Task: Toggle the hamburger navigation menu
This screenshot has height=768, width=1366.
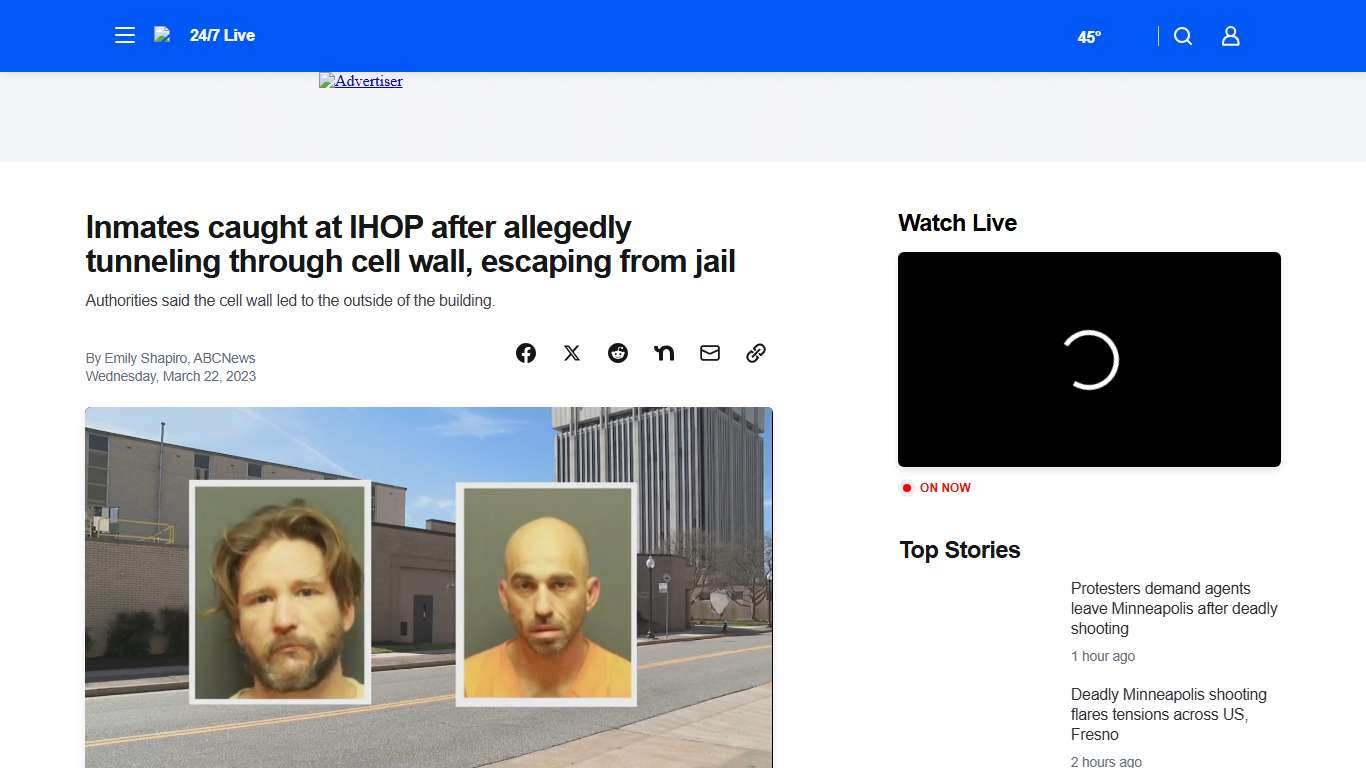Action: tap(124, 34)
